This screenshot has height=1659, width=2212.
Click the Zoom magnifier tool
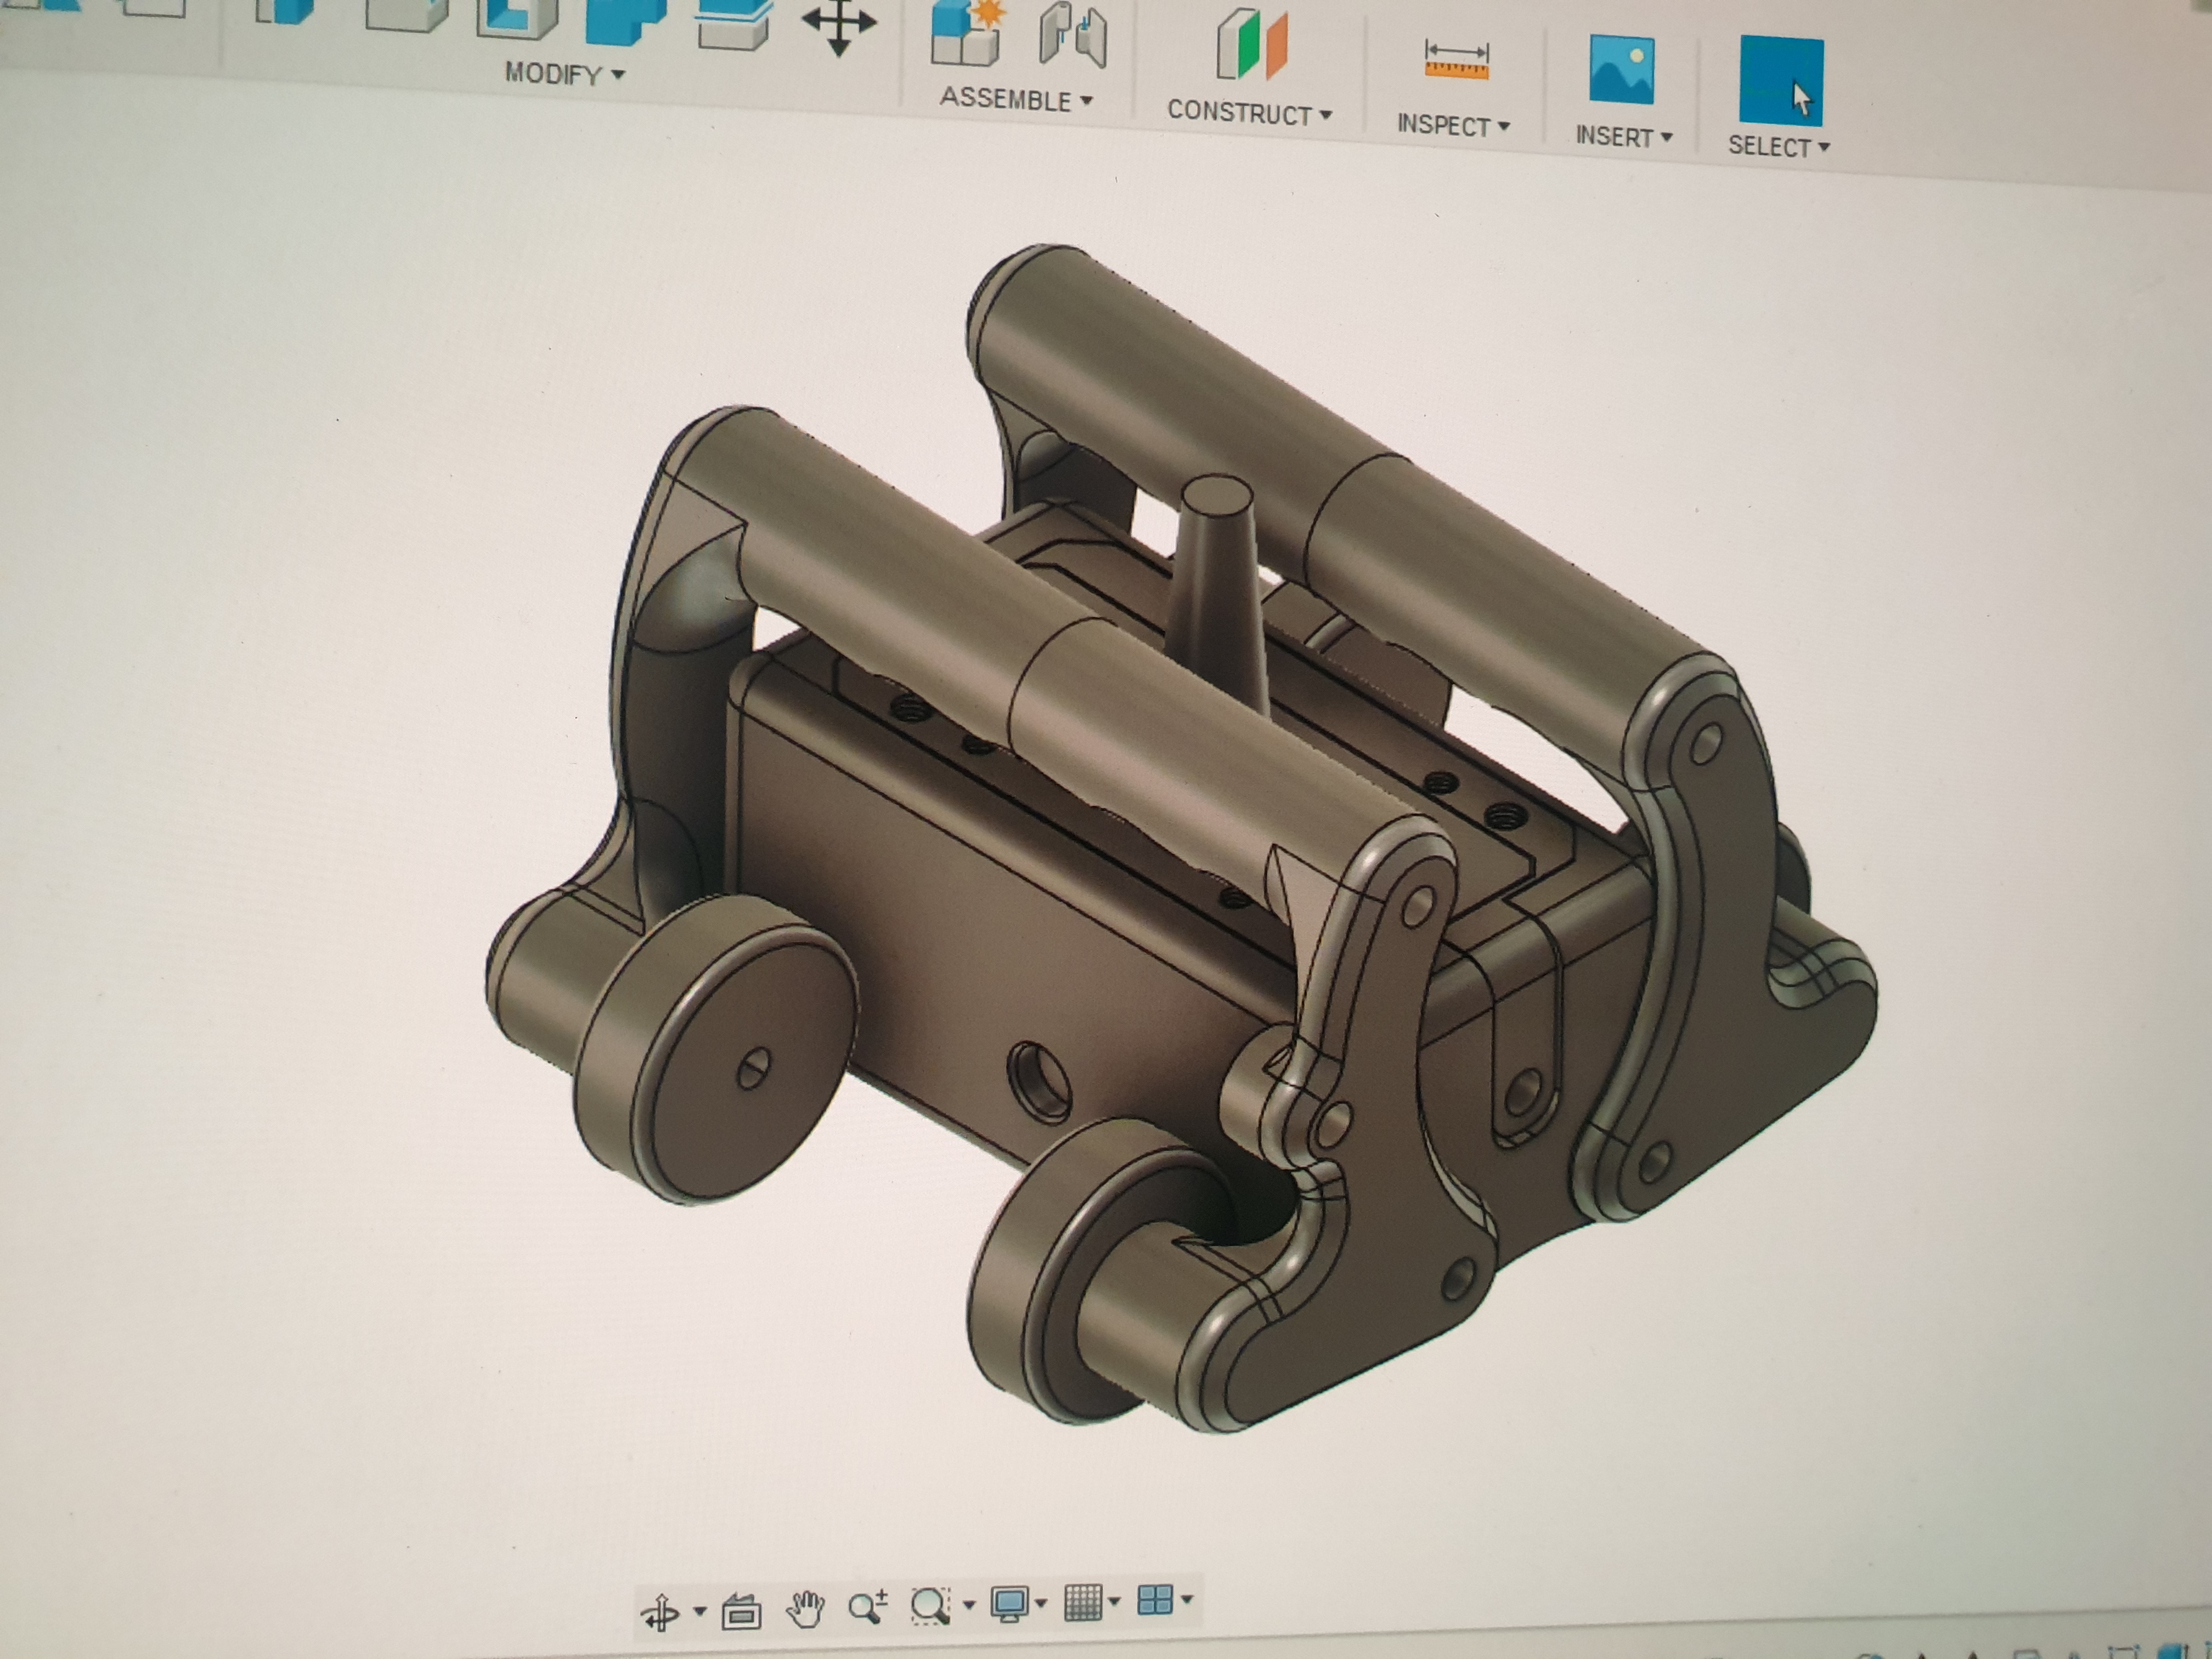(866, 1607)
